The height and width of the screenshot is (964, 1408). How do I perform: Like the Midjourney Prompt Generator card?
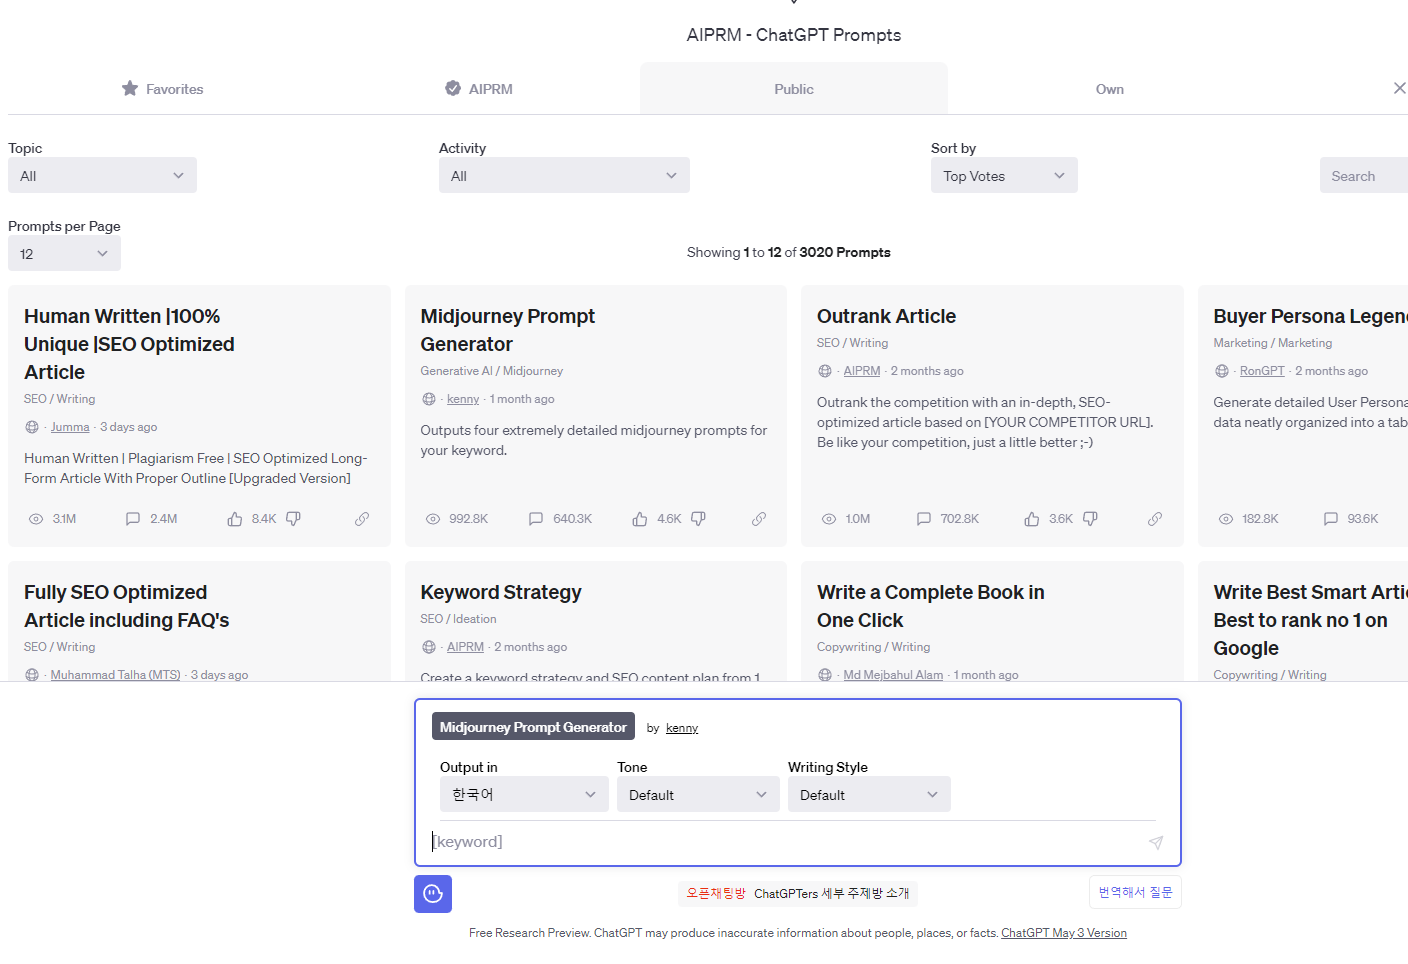coord(640,519)
